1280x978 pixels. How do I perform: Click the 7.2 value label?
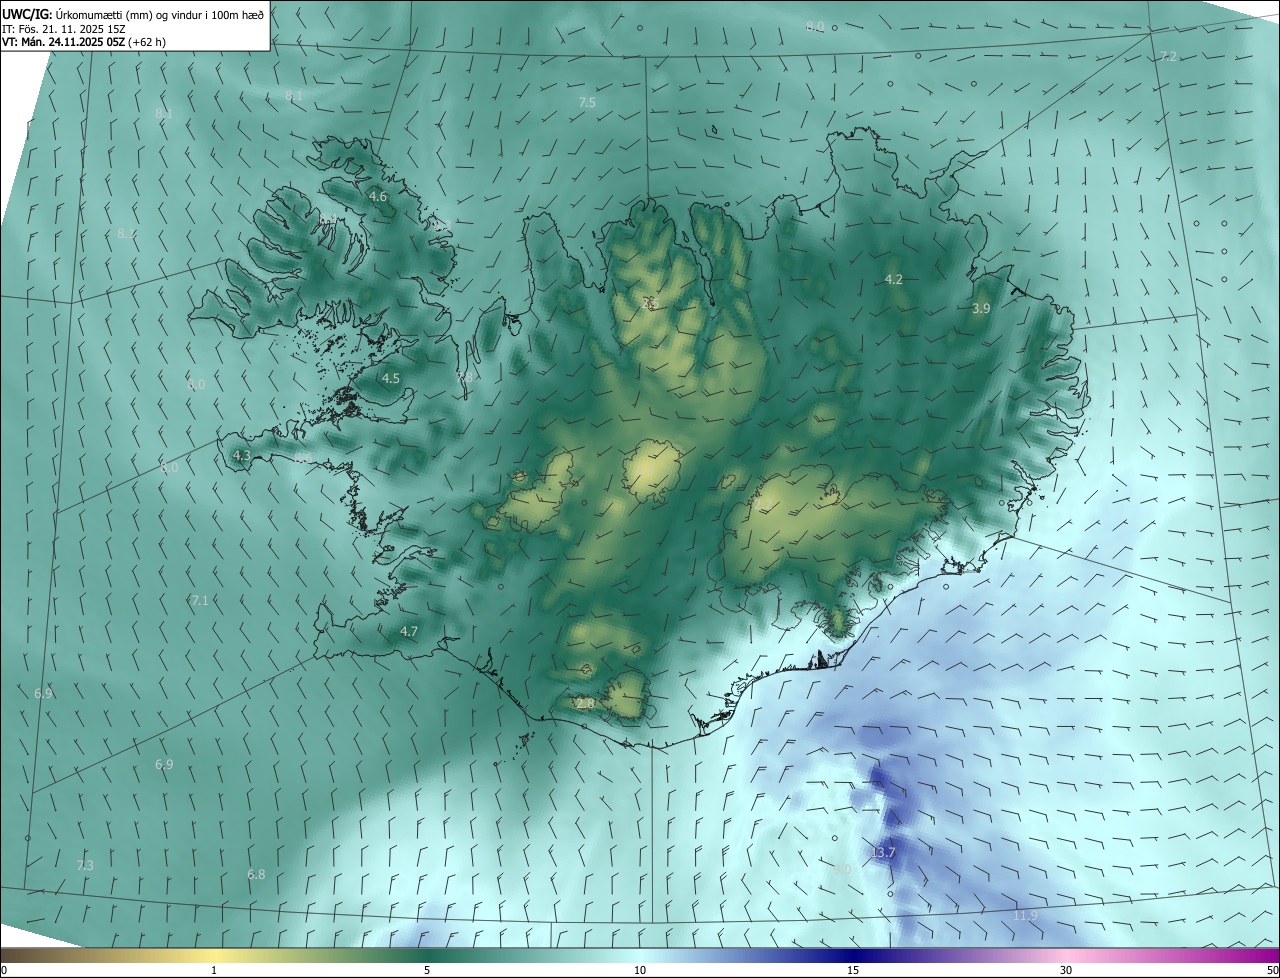coord(1168,57)
